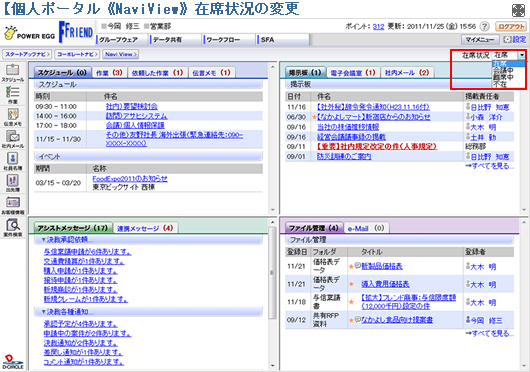Image resolution: width=530 pixels, height=372 pixels.
Task: Click the schedule panel scroll-down arrow
Action: tap(273, 210)
